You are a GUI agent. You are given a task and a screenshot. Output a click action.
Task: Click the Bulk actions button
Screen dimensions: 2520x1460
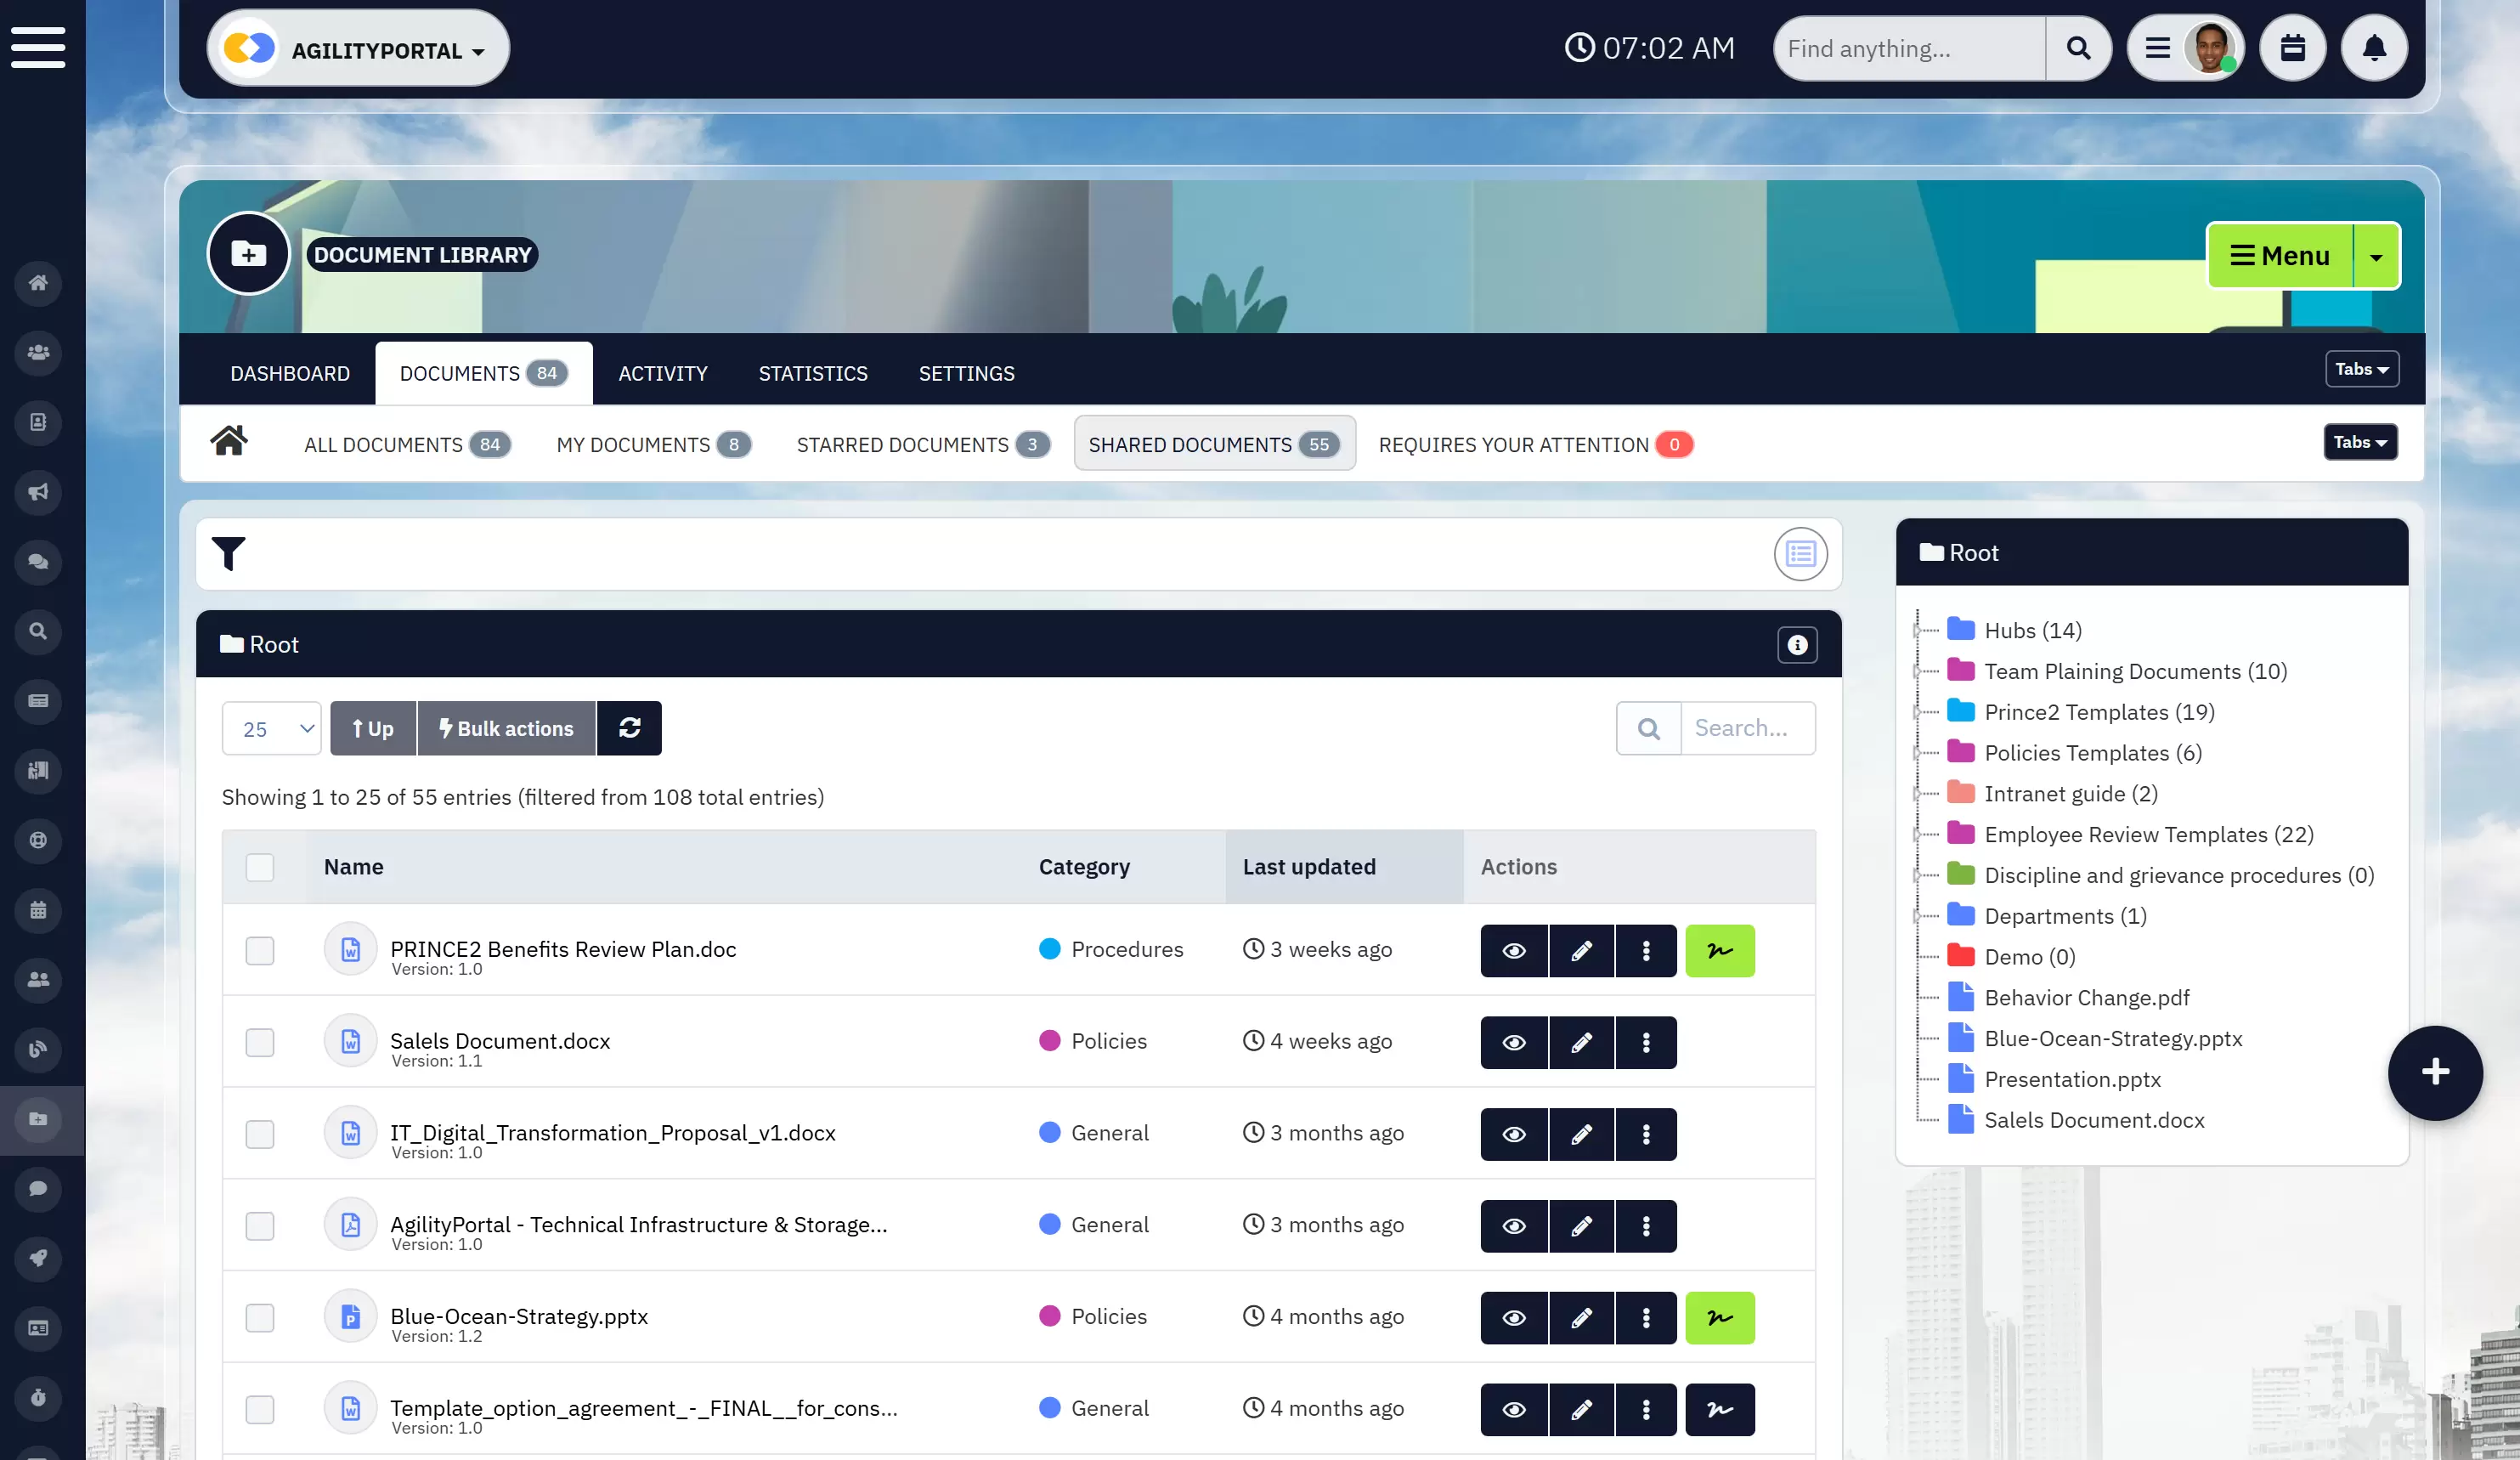coord(506,729)
